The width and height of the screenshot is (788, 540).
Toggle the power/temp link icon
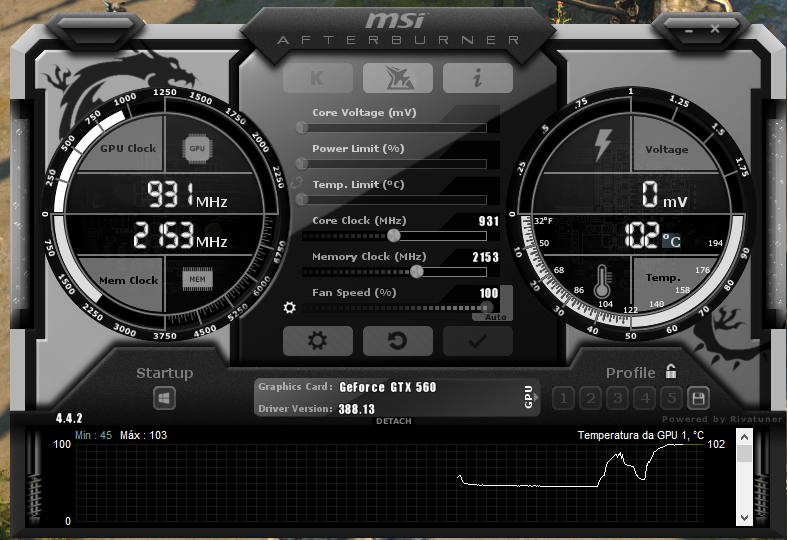(x=297, y=182)
